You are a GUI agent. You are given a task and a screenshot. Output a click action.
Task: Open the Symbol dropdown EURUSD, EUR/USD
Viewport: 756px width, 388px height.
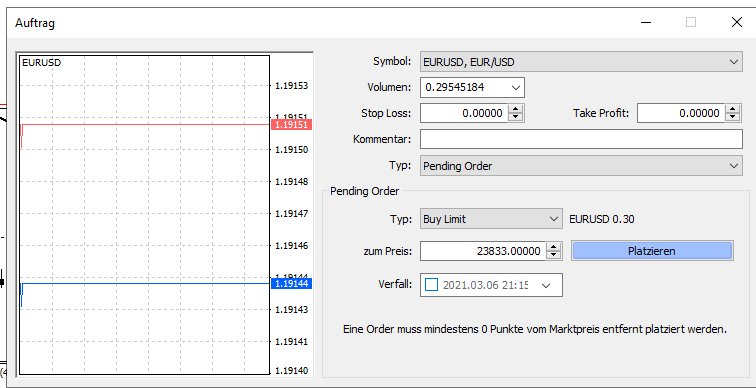point(581,62)
